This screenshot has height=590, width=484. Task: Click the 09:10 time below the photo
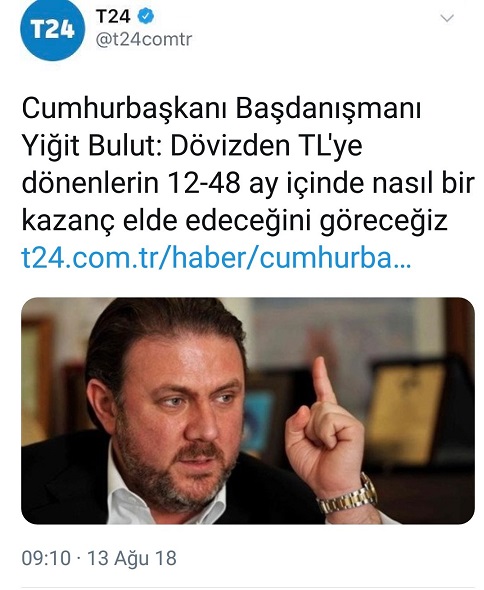(x=46, y=558)
